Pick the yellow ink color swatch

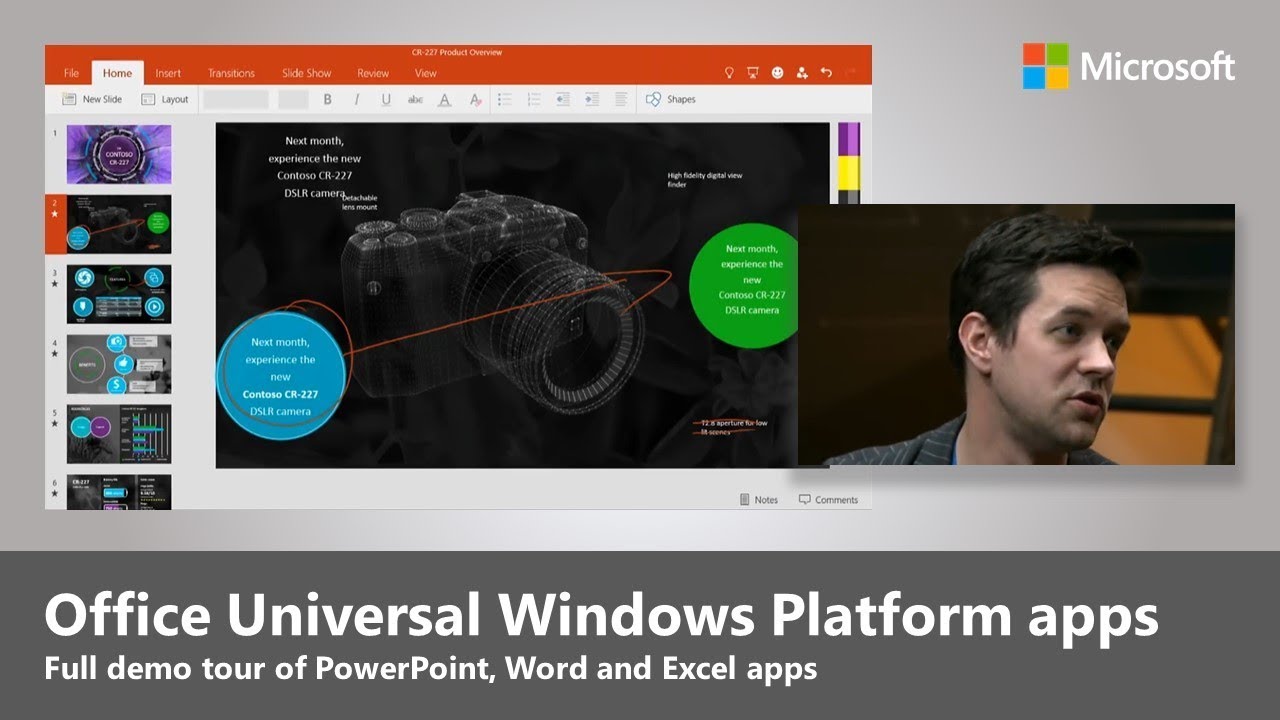point(849,173)
